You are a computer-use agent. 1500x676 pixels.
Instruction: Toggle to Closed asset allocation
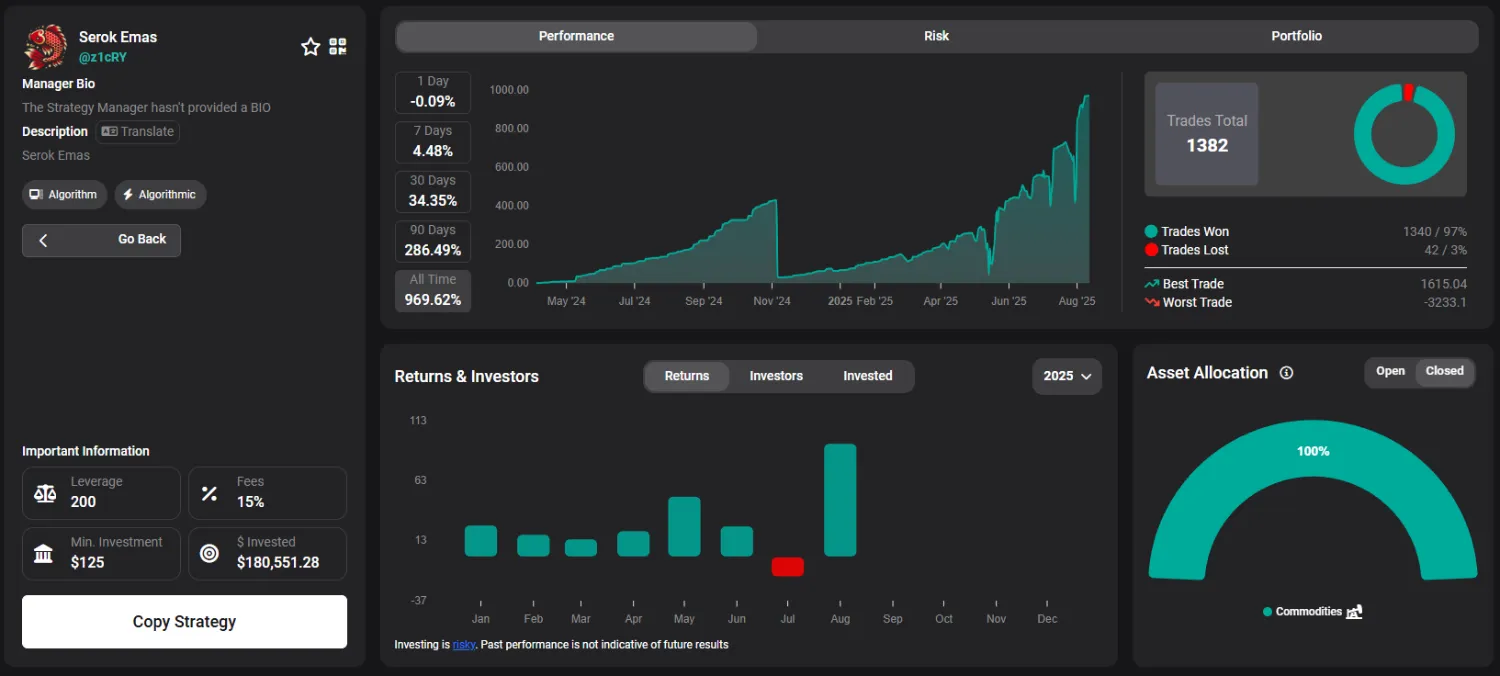[x=1444, y=372]
